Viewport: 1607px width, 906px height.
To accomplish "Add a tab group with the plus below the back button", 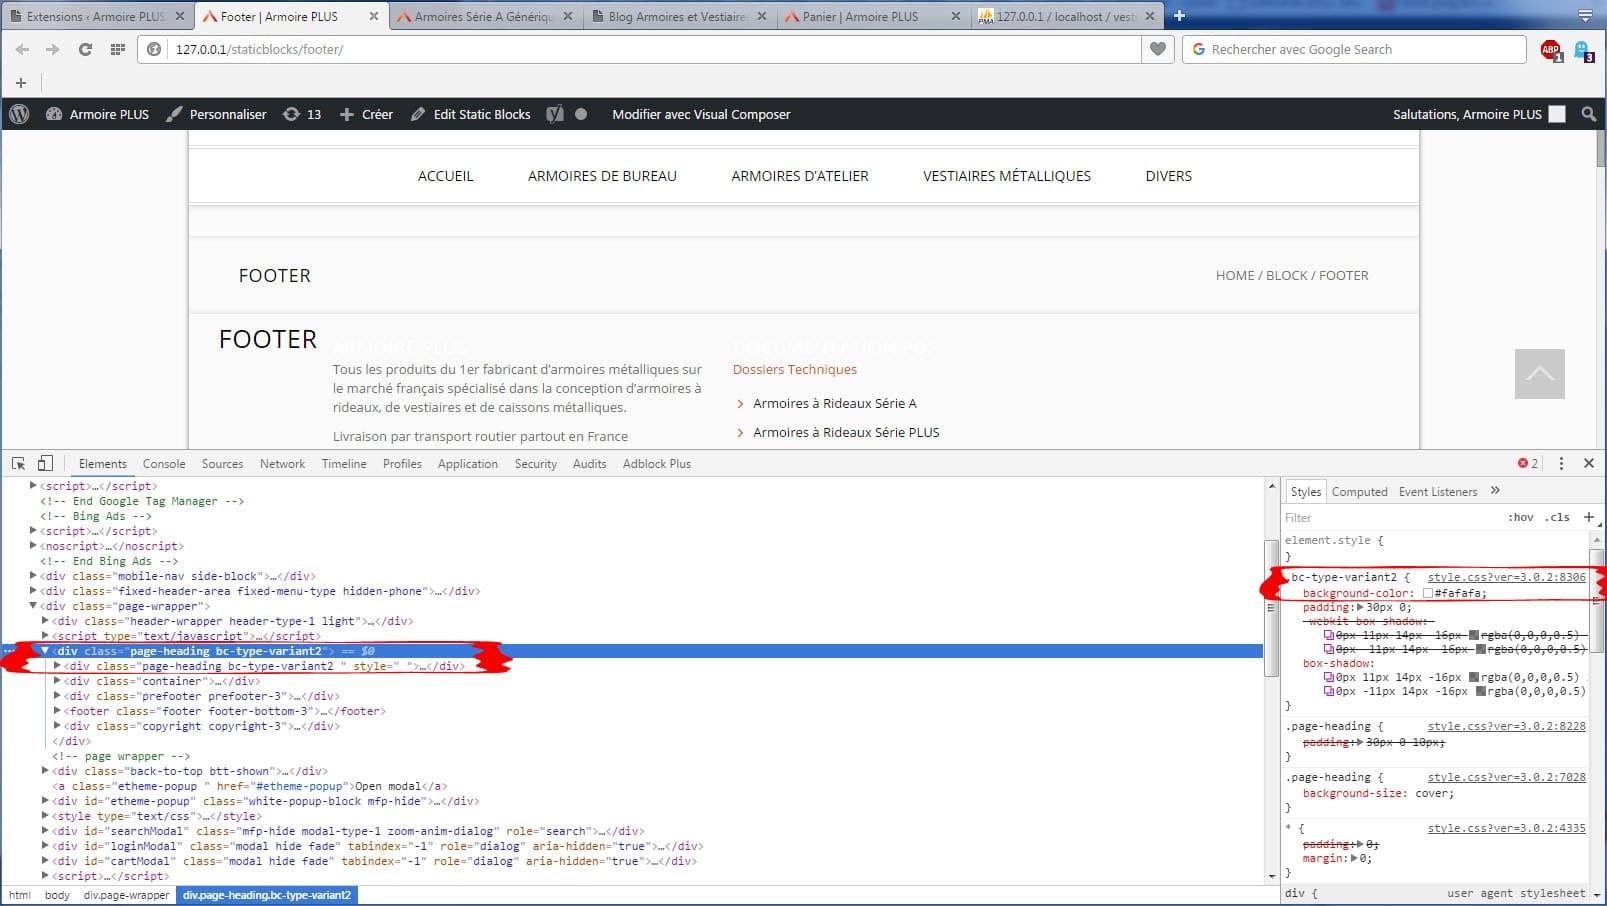I will pos(21,82).
